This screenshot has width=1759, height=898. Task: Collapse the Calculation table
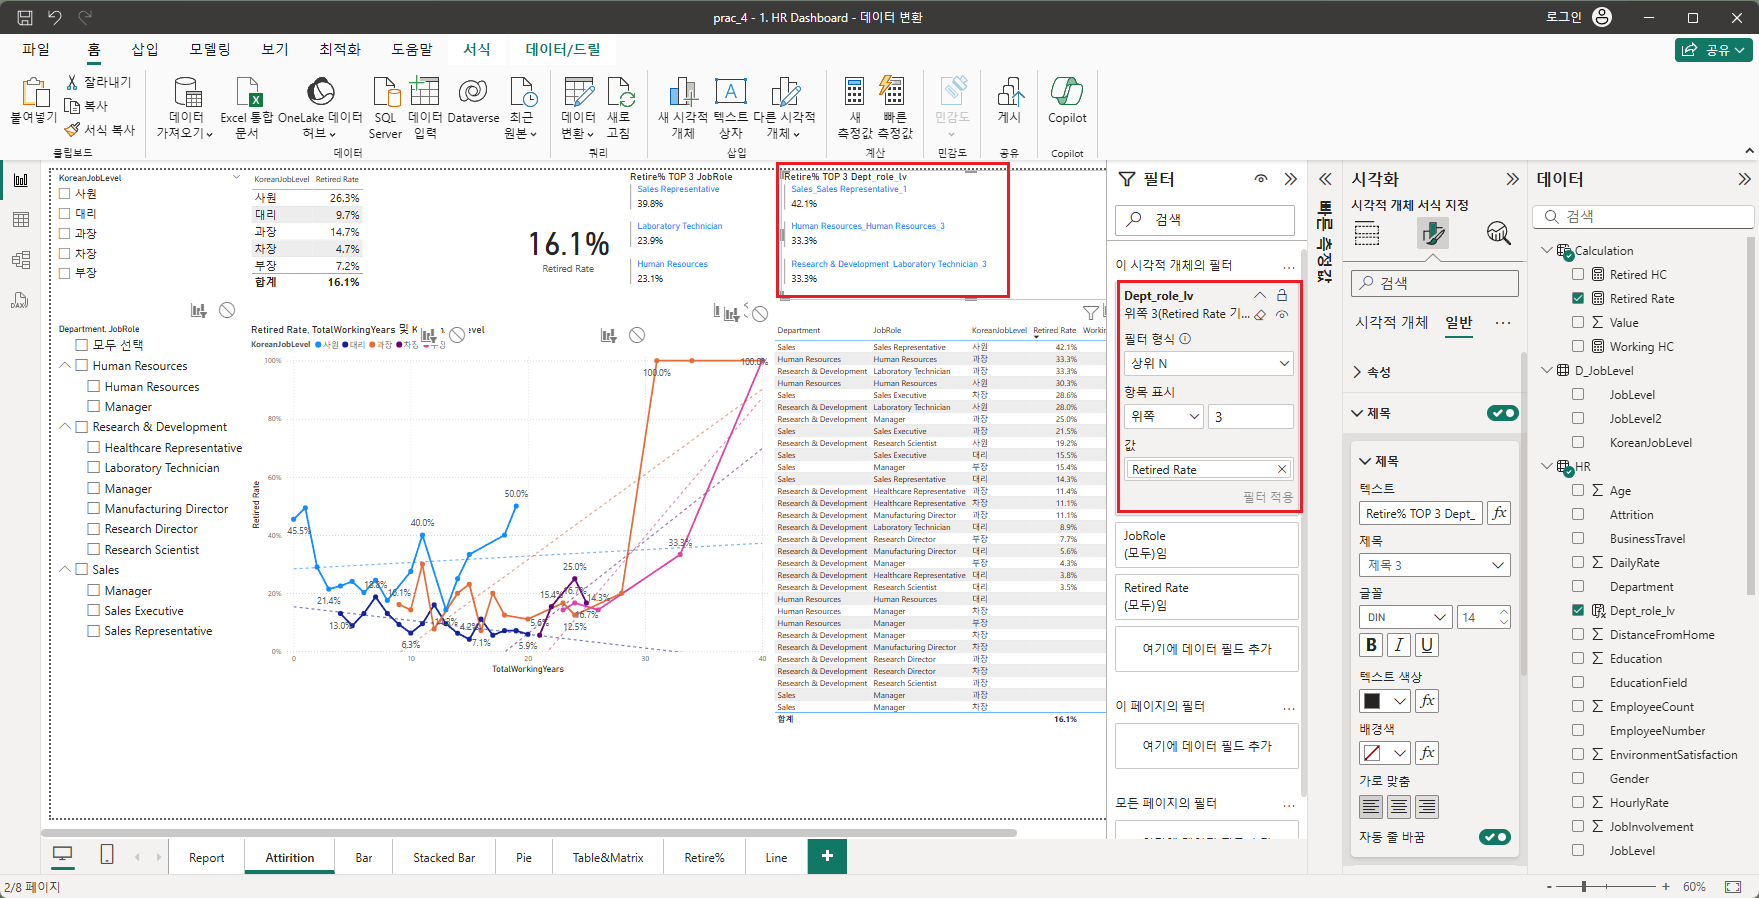(x=1548, y=250)
